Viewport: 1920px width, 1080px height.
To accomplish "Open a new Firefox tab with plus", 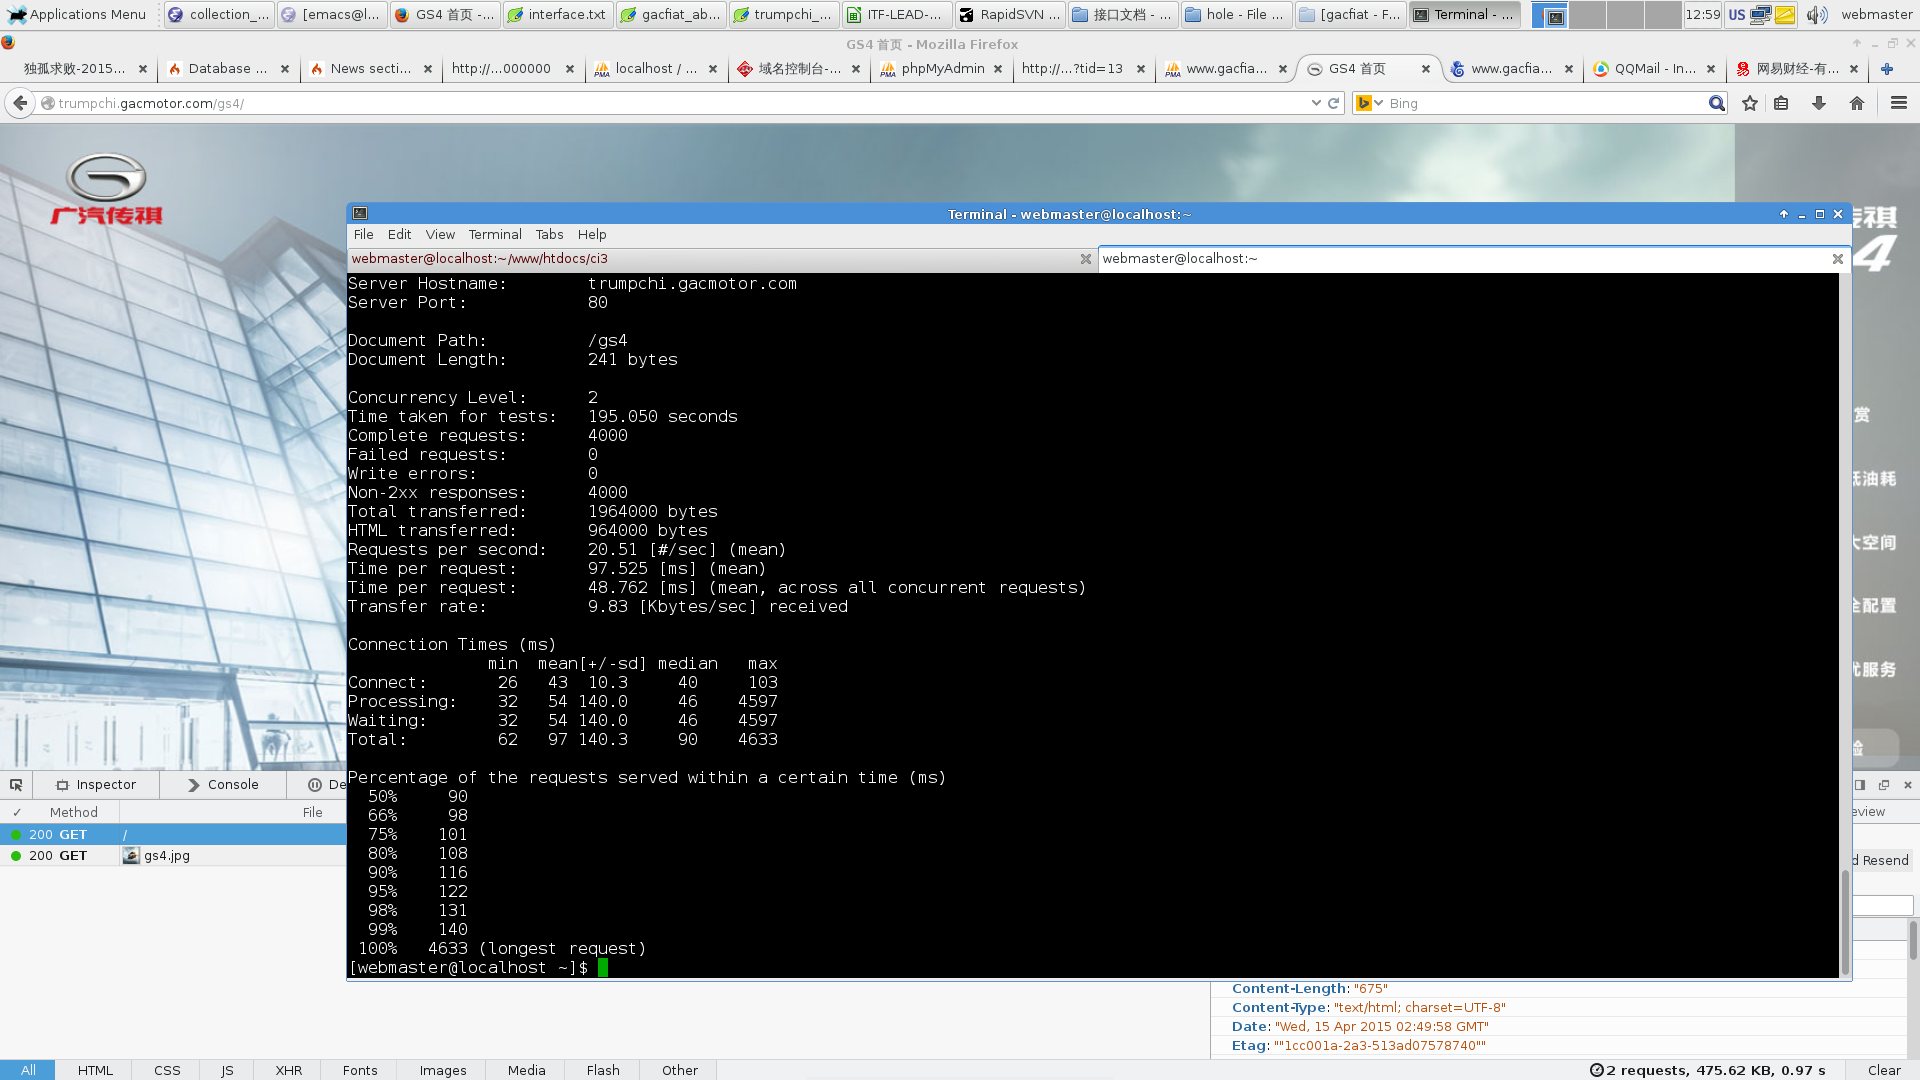I will (1887, 69).
